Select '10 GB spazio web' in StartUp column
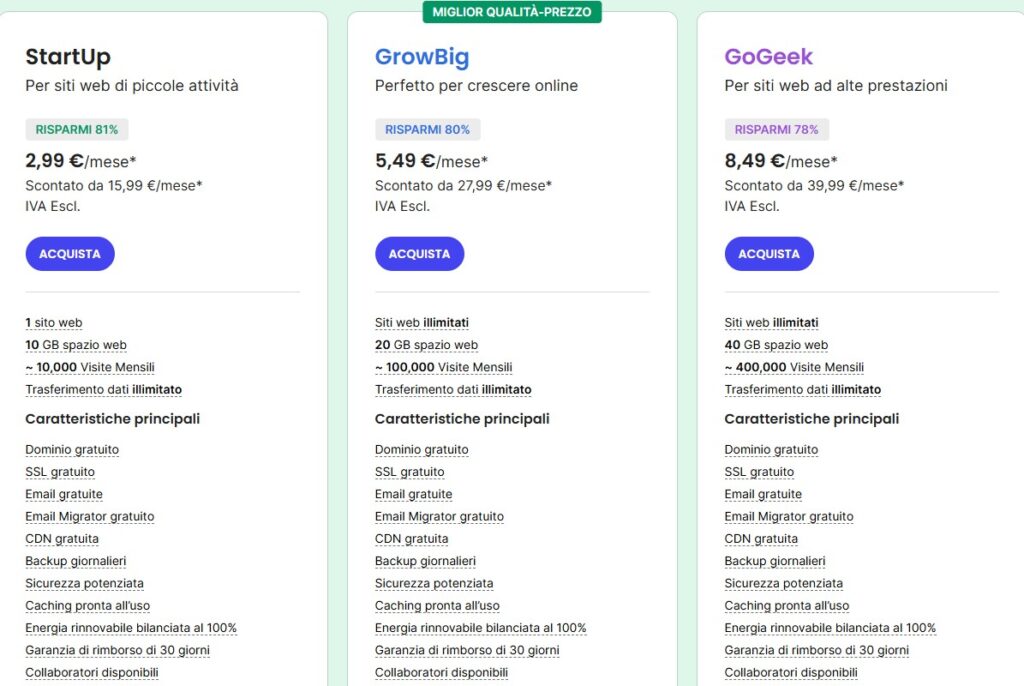This screenshot has width=1024, height=686. point(74,344)
